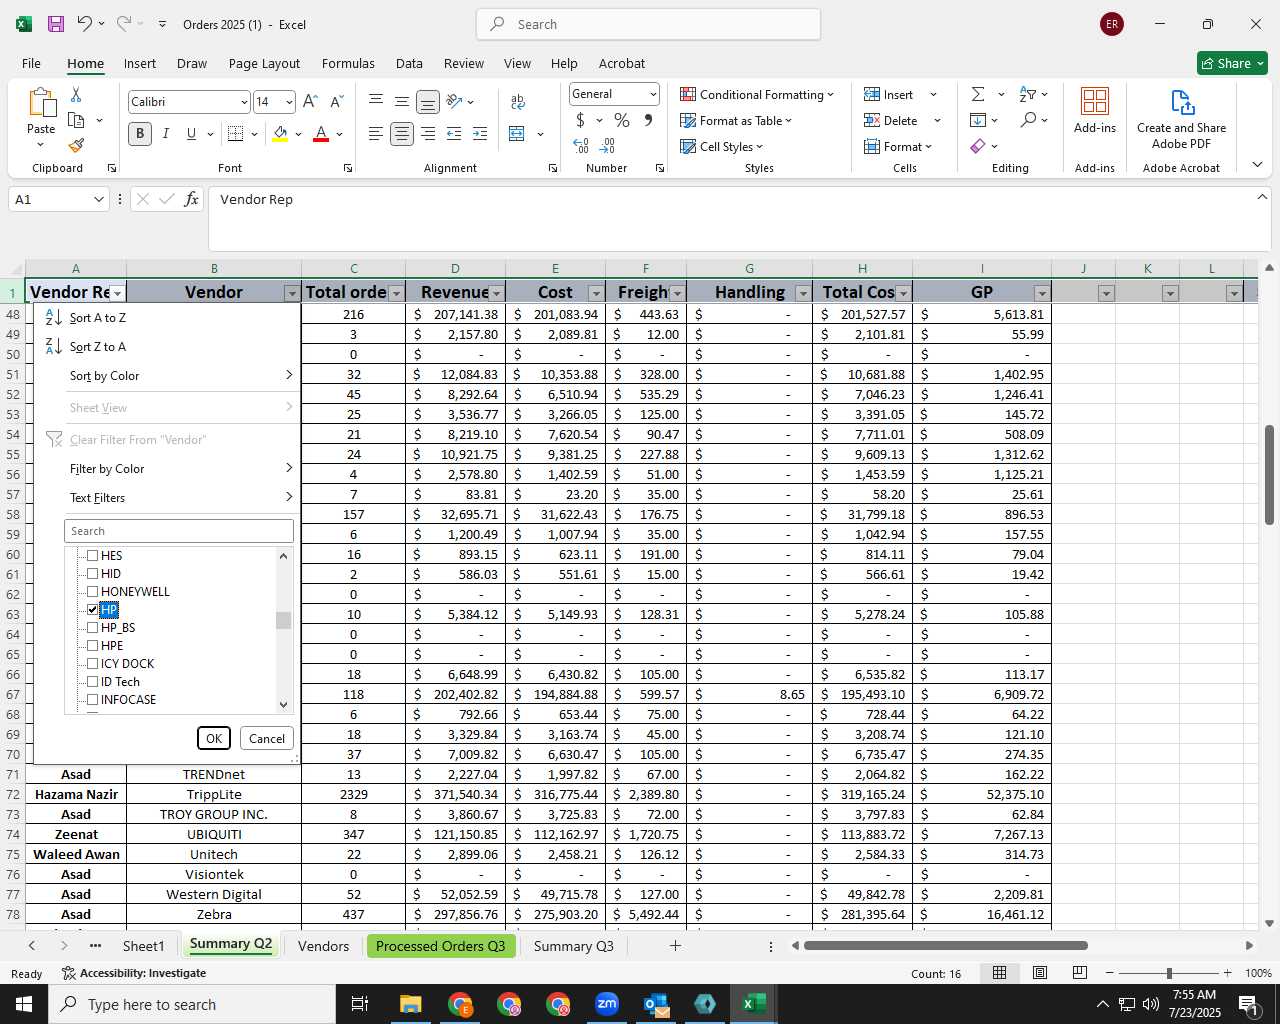Toggle Italic formatting
Image resolution: width=1280 pixels, height=1024 pixels.
165,134
